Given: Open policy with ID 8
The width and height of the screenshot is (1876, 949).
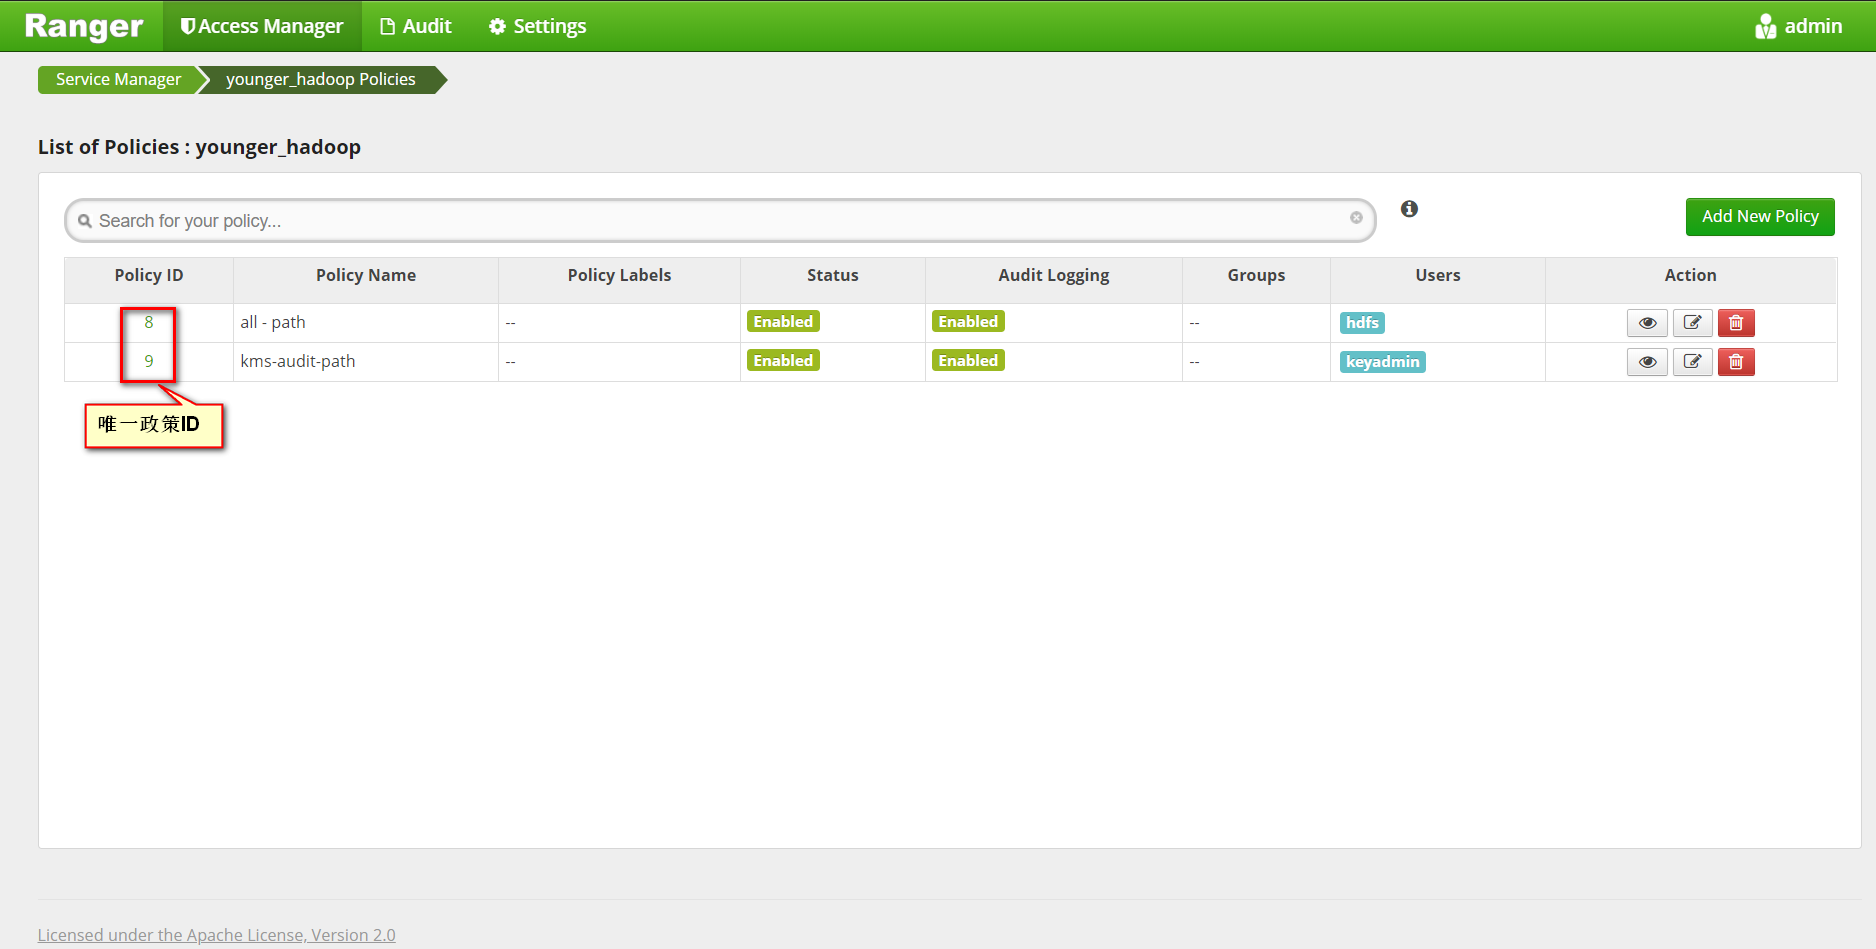Looking at the screenshot, I should point(148,322).
